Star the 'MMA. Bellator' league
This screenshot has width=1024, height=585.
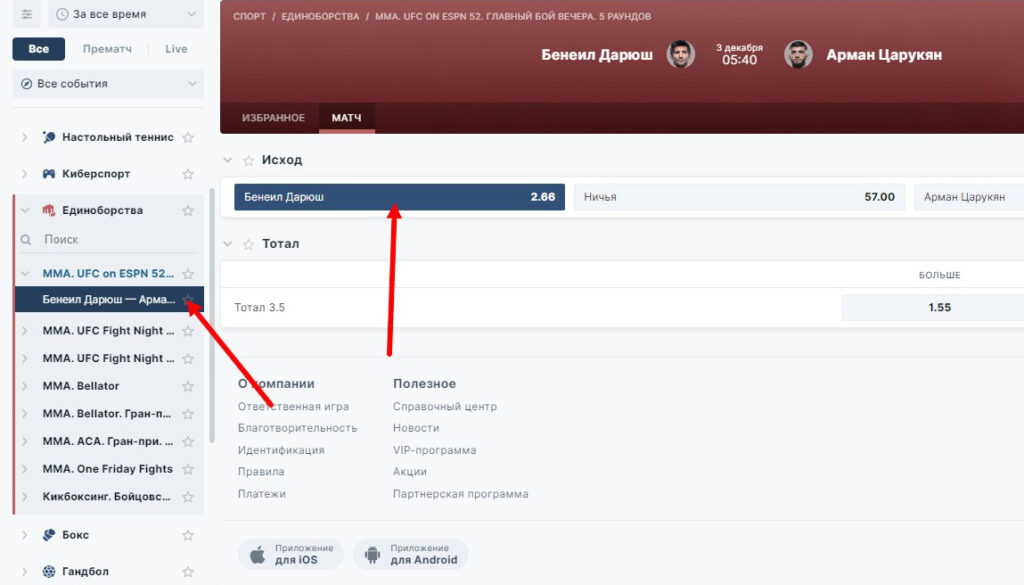coord(188,386)
